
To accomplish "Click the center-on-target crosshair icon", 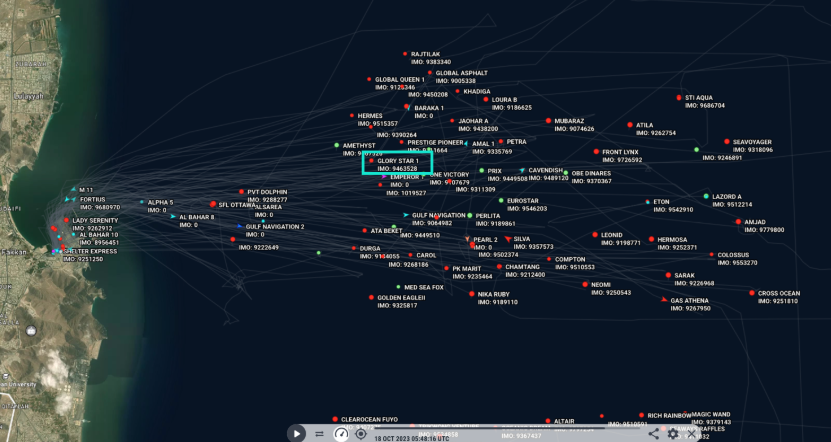I will click(361, 434).
